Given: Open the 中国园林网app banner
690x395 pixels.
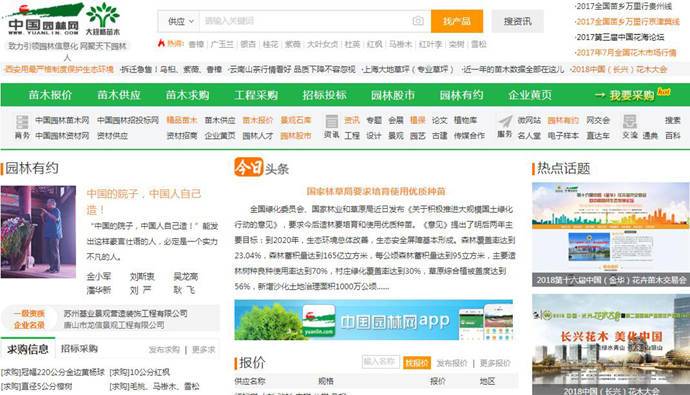Looking at the screenshot, I should pos(374,320).
